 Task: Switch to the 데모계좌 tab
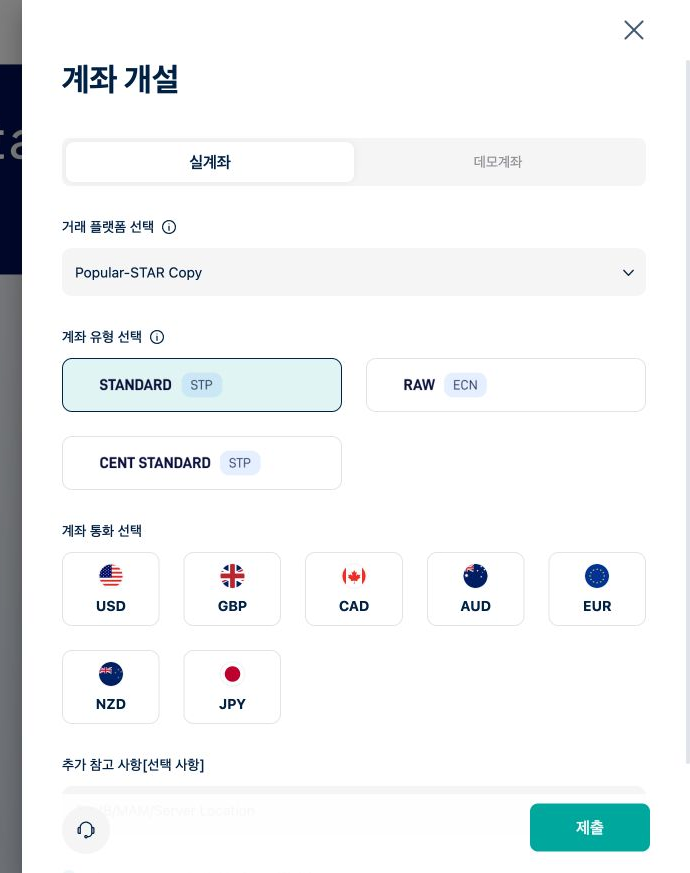click(x=498, y=162)
